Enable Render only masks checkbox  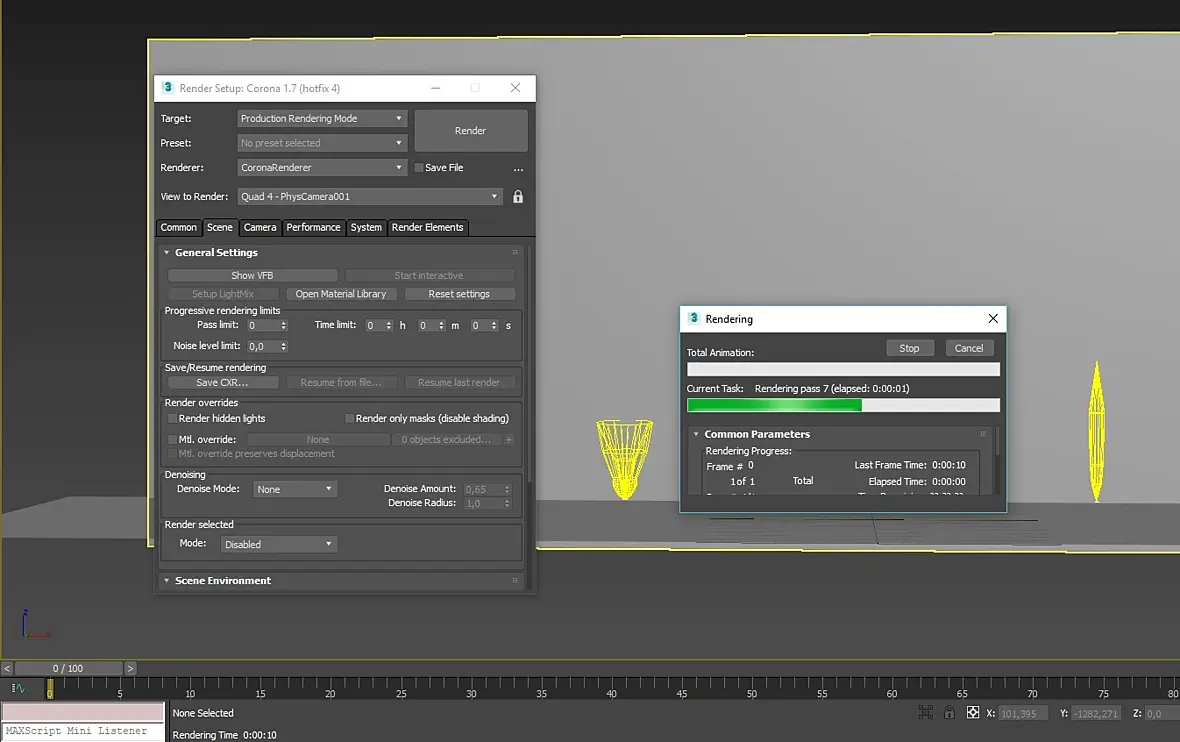349,418
